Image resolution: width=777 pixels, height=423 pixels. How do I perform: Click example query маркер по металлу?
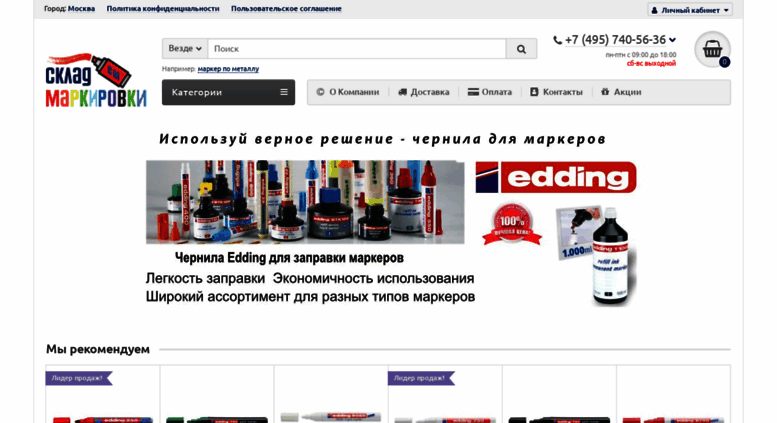point(228,69)
